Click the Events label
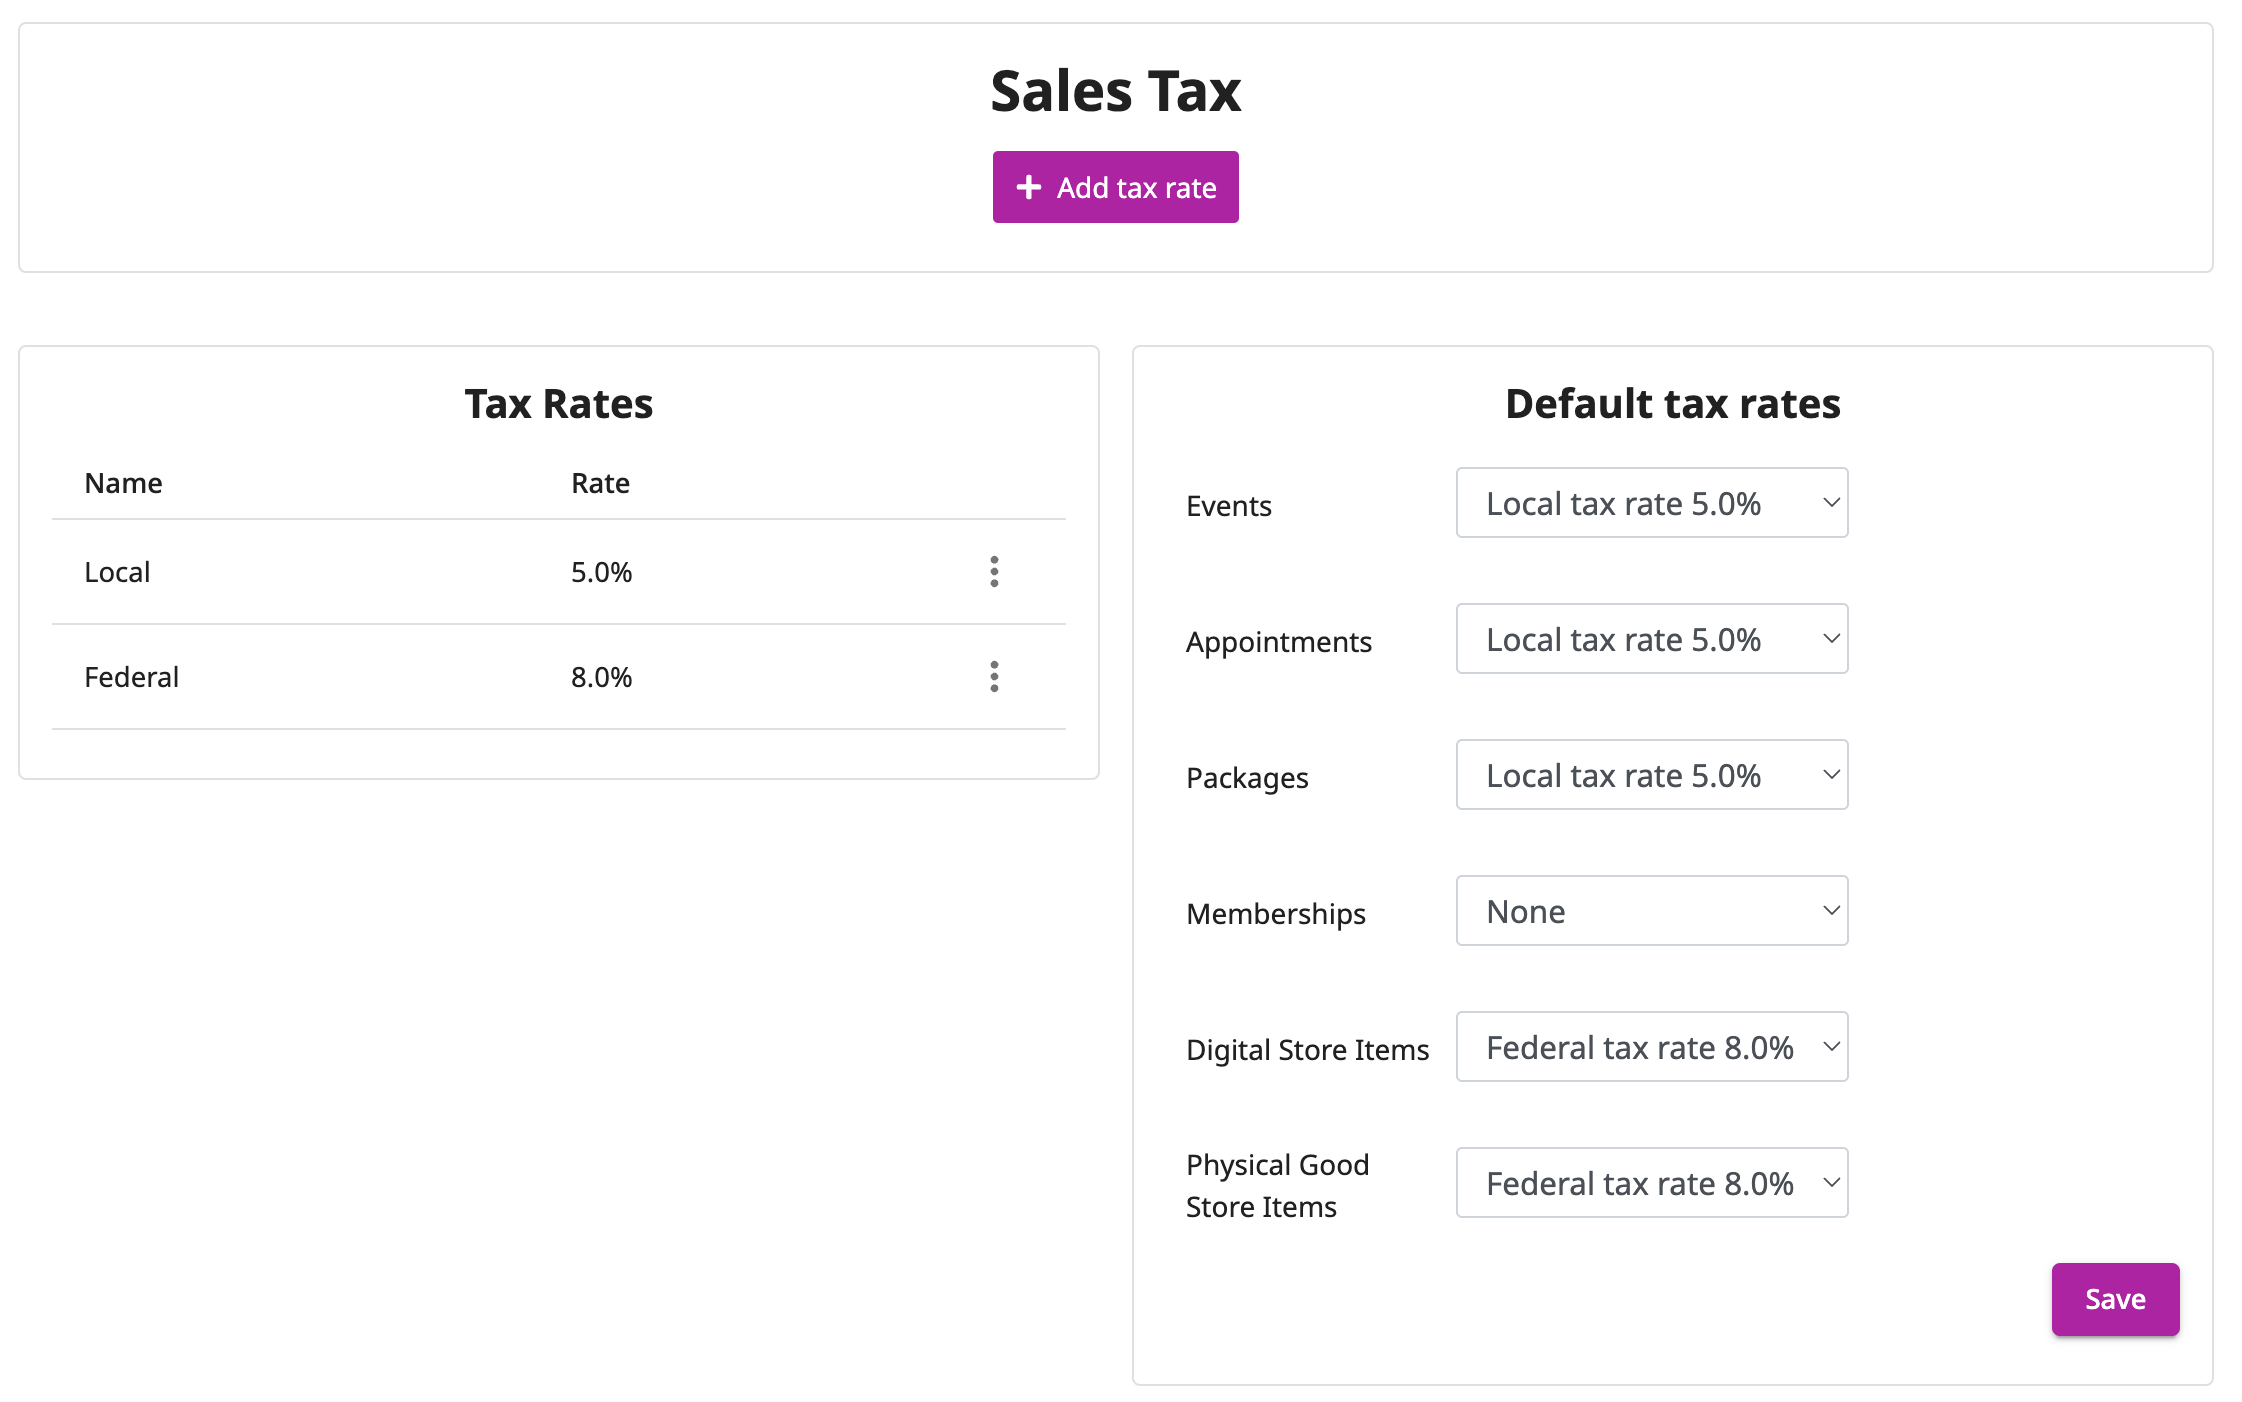Image resolution: width=2242 pixels, height=1402 pixels. click(1228, 506)
